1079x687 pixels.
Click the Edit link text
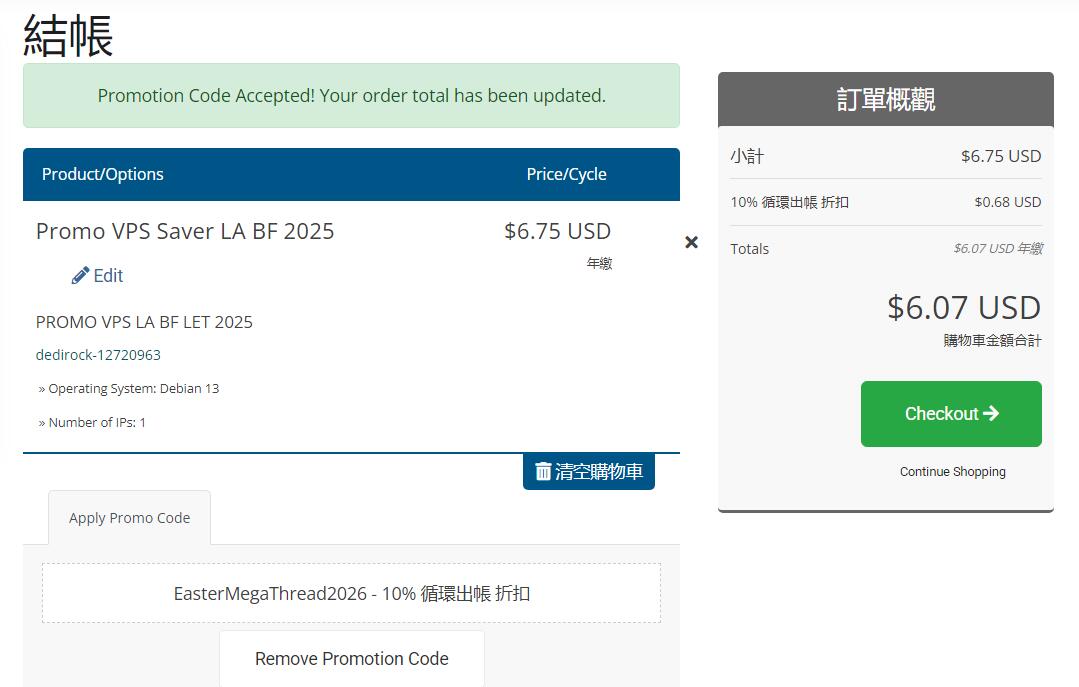point(108,276)
